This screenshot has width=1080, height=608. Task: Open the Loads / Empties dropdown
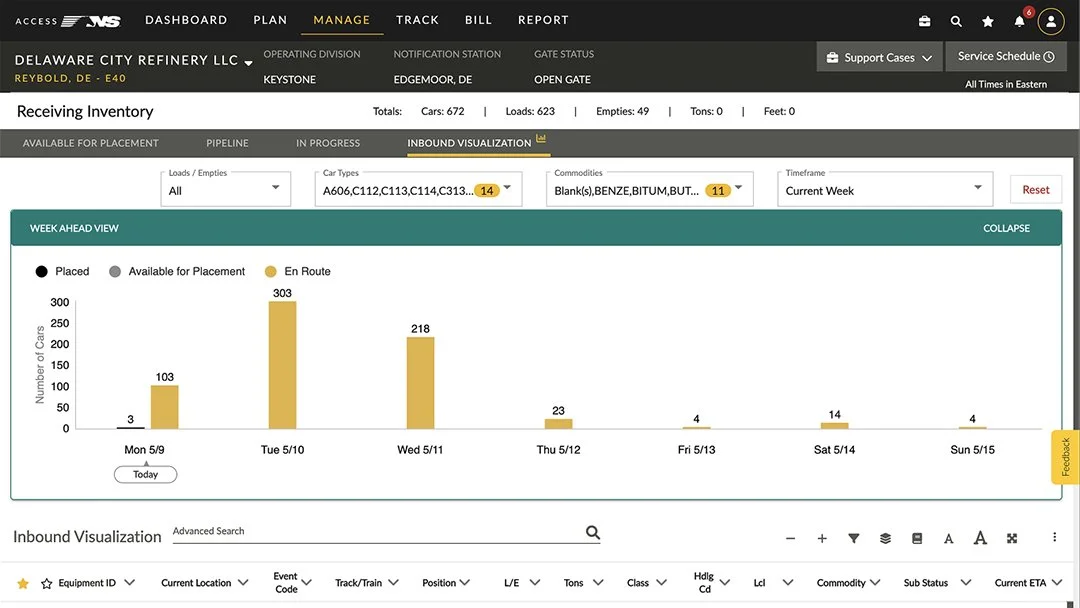tap(225, 189)
